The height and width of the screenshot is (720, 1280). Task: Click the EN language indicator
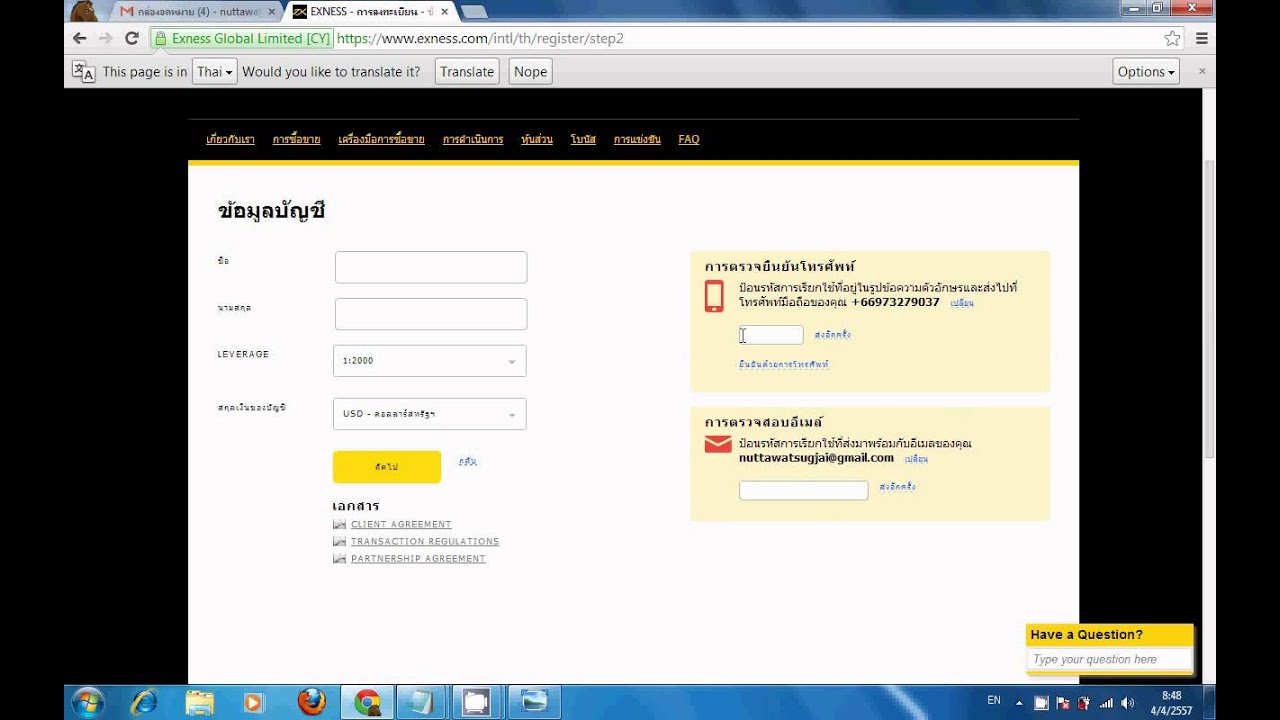[994, 700]
